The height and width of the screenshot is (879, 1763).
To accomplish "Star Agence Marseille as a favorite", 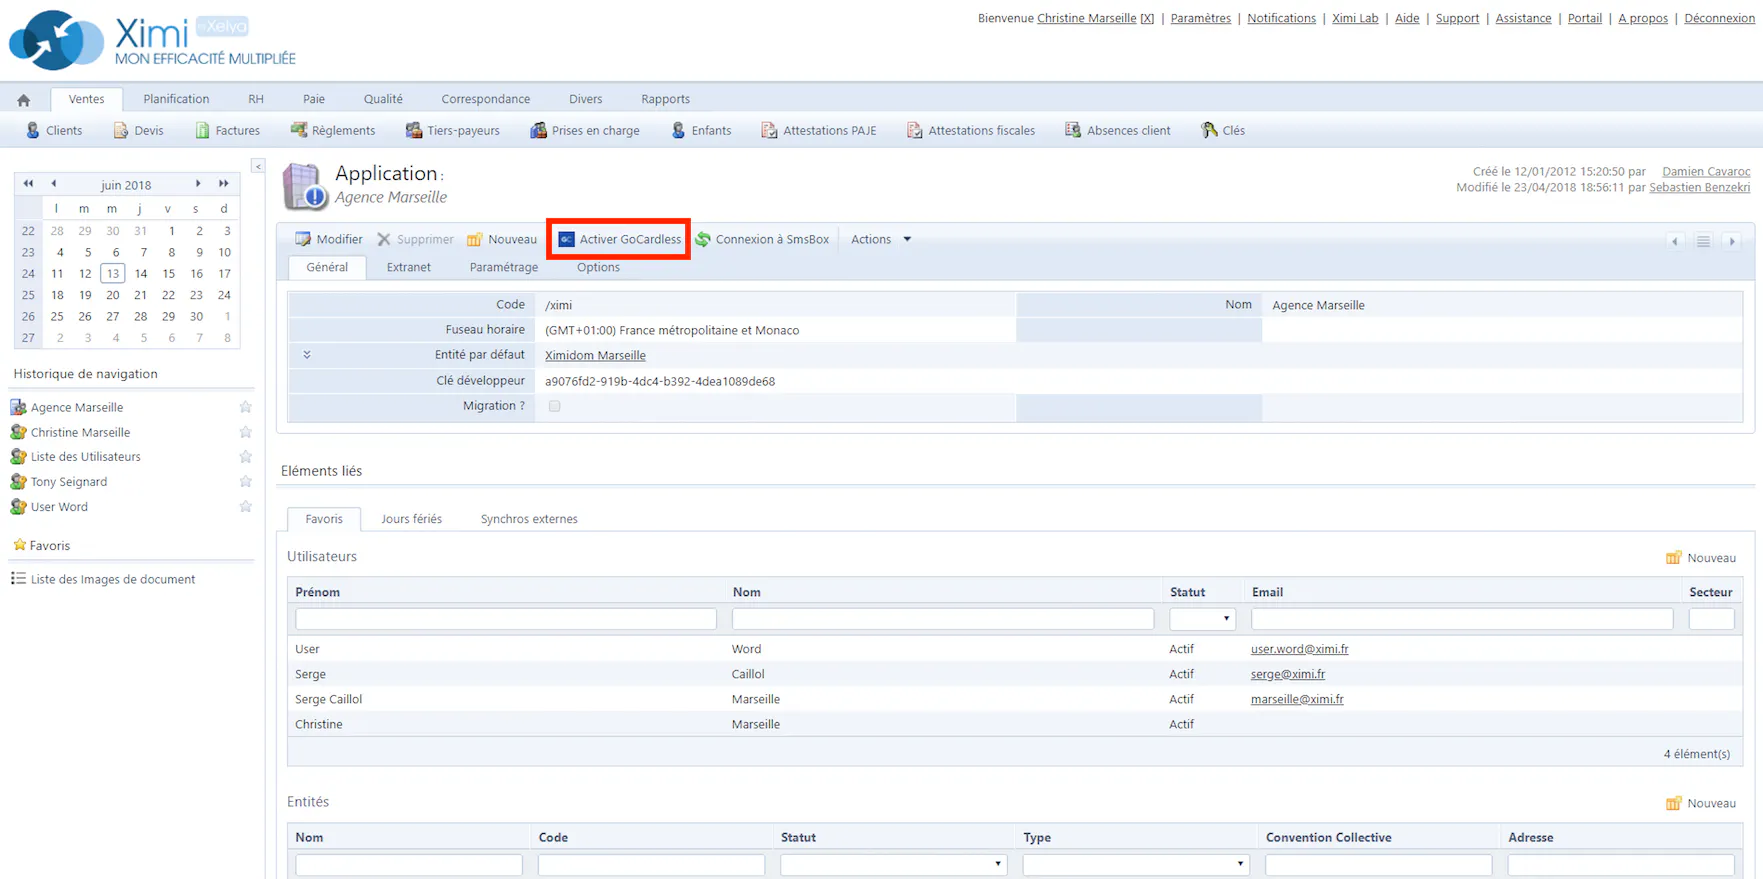I will tap(245, 407).
